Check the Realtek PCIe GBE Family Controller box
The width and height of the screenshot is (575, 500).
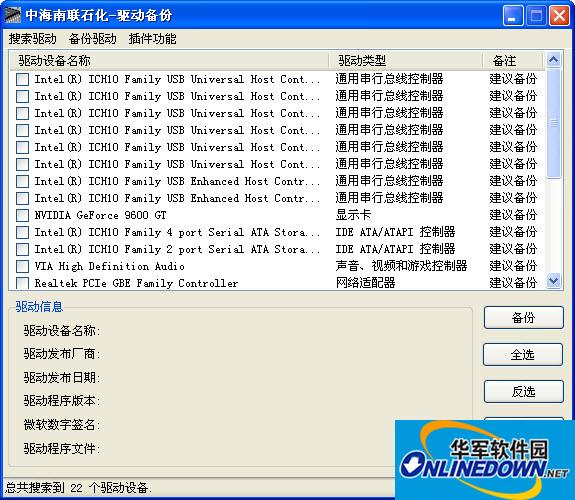pos(22,283)
